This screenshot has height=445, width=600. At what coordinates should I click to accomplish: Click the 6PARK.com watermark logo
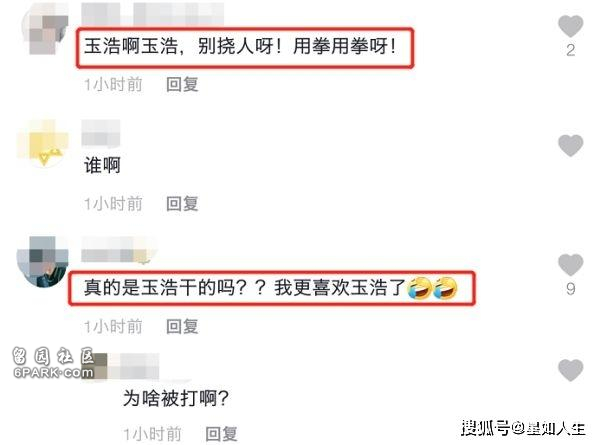[53, 362]
